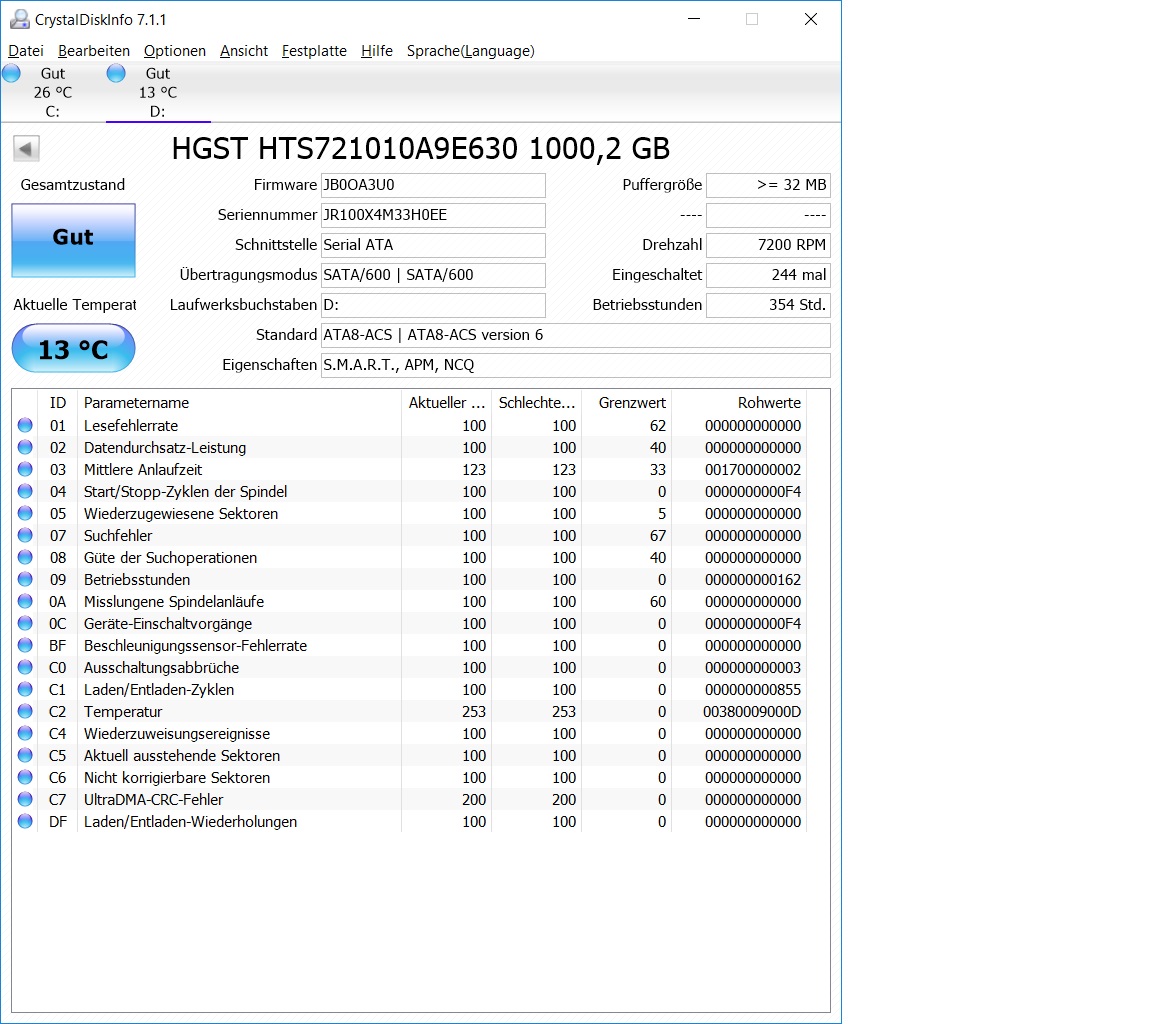Click the Eigenschaften S.M.A.R.T. field

tap(576, 365)
